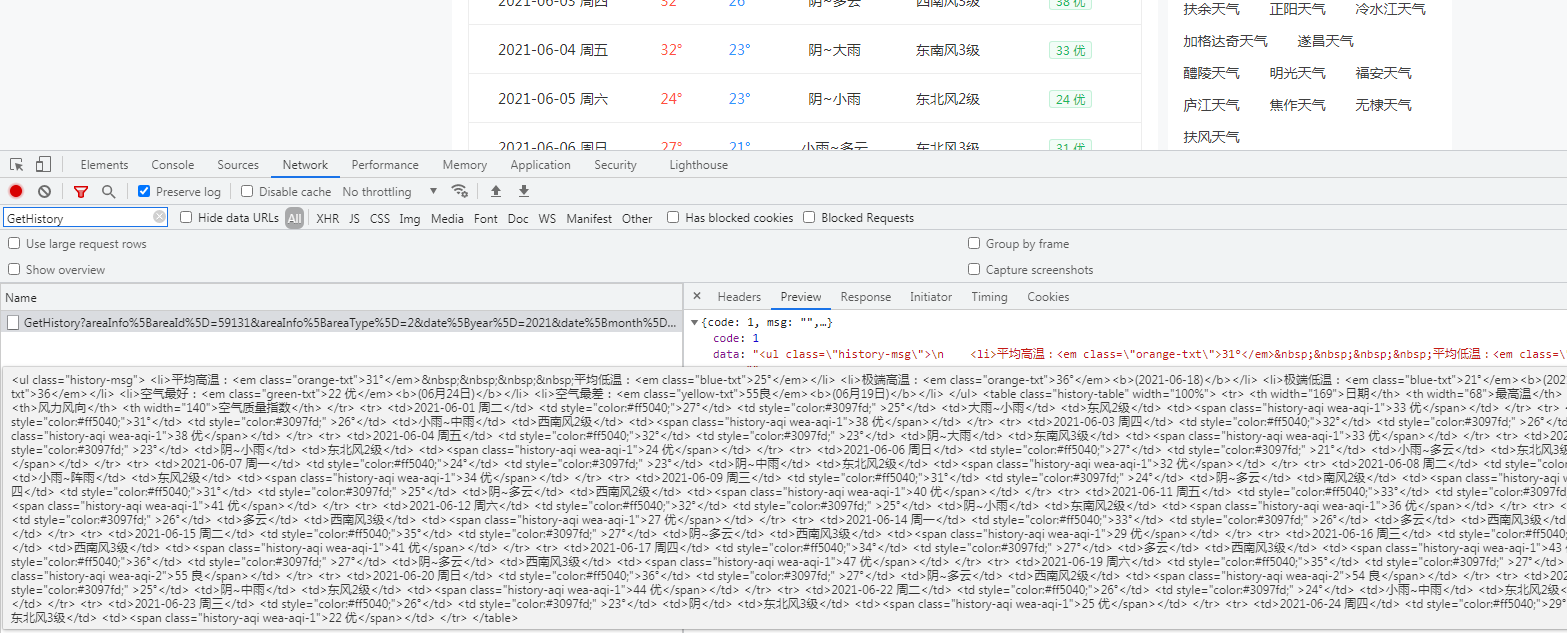Open the Lighthouse panel
This screenshot has width=1567, height=633.
point(699,165)
